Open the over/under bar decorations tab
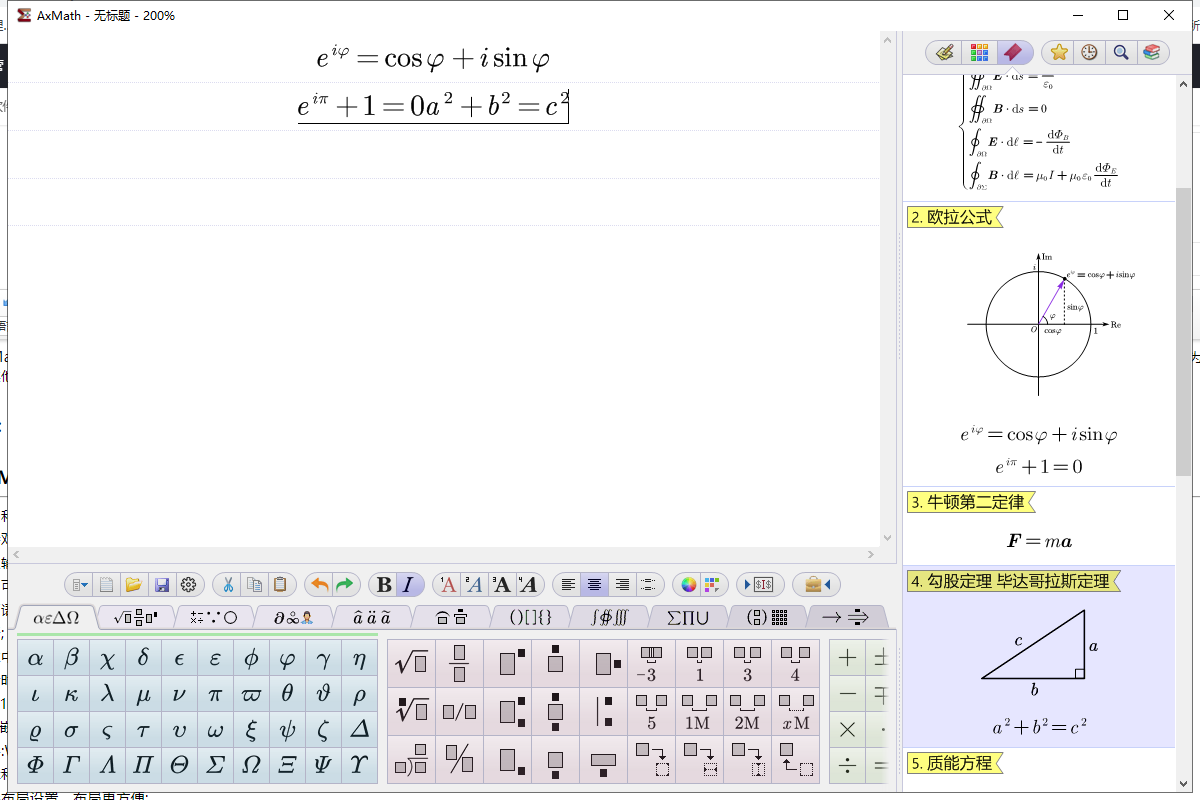 (450, 617)
